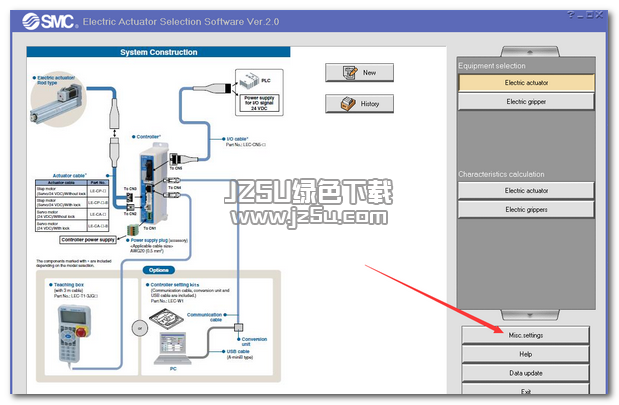
Task: Click the 'I/O cable' label
Action: pos(237,139)
